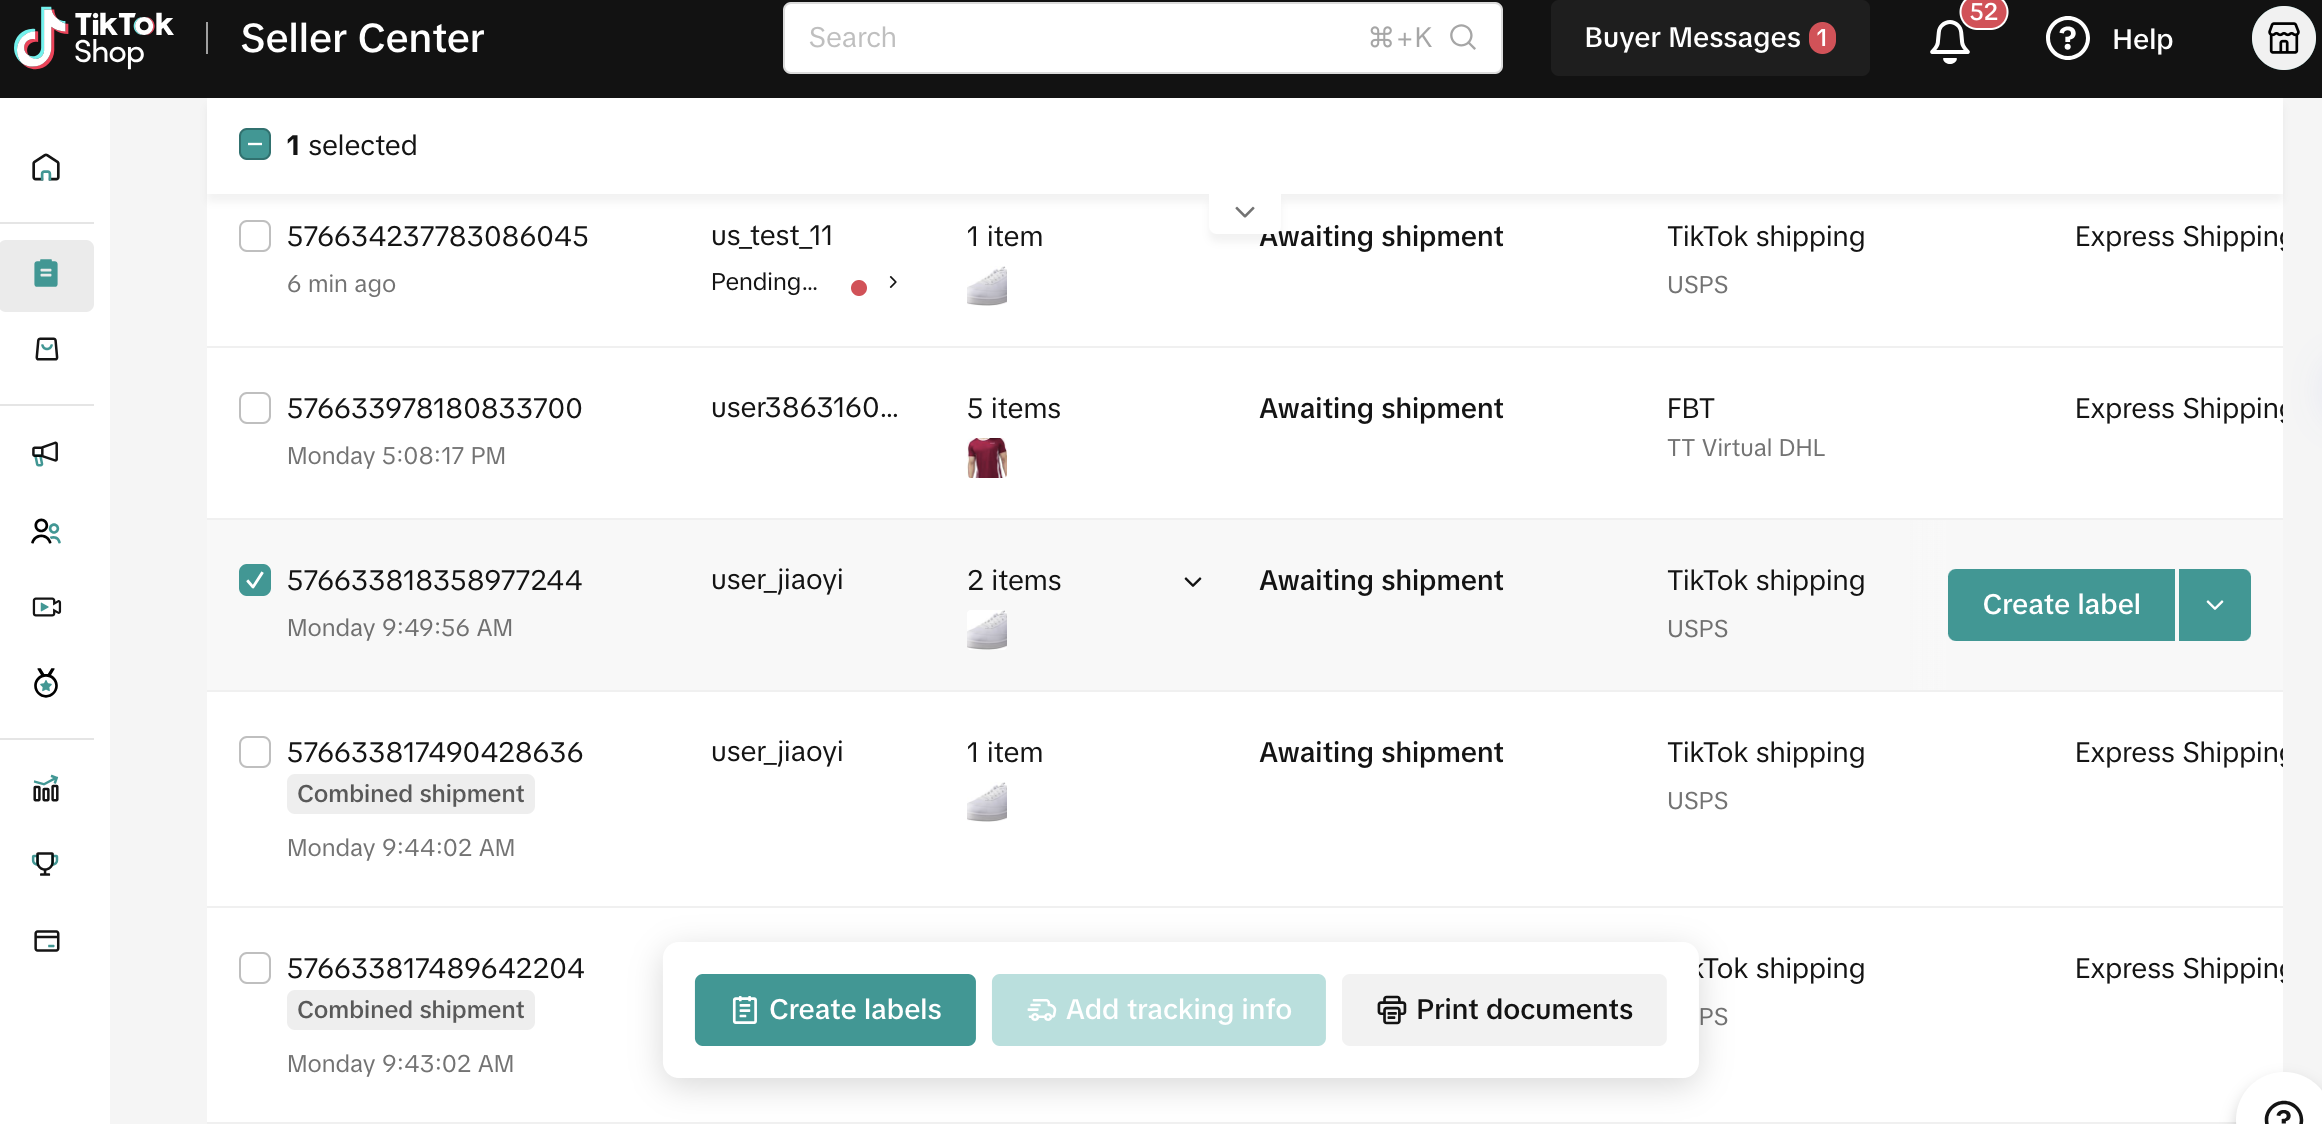
Task: Click the maroon t-shirt product thumbnail
Action: [987, 458]
